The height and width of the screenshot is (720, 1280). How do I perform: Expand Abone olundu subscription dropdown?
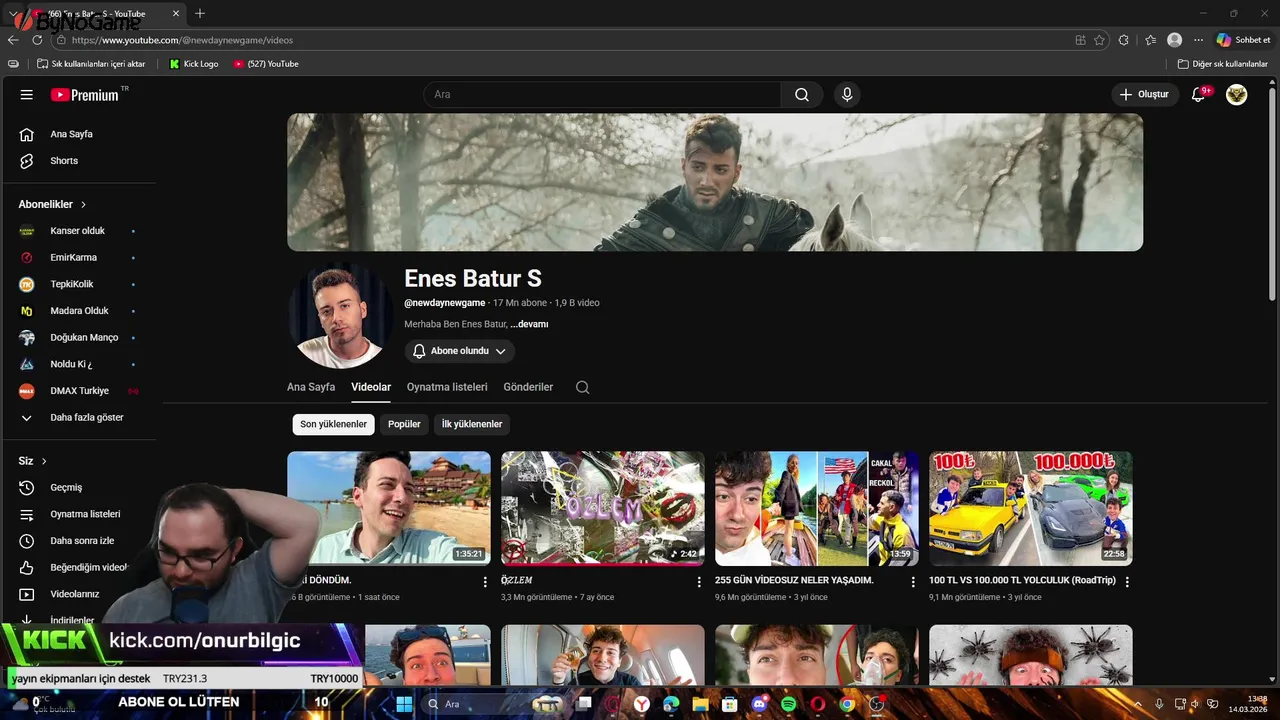pyautogui.click(x=460, y=351)
